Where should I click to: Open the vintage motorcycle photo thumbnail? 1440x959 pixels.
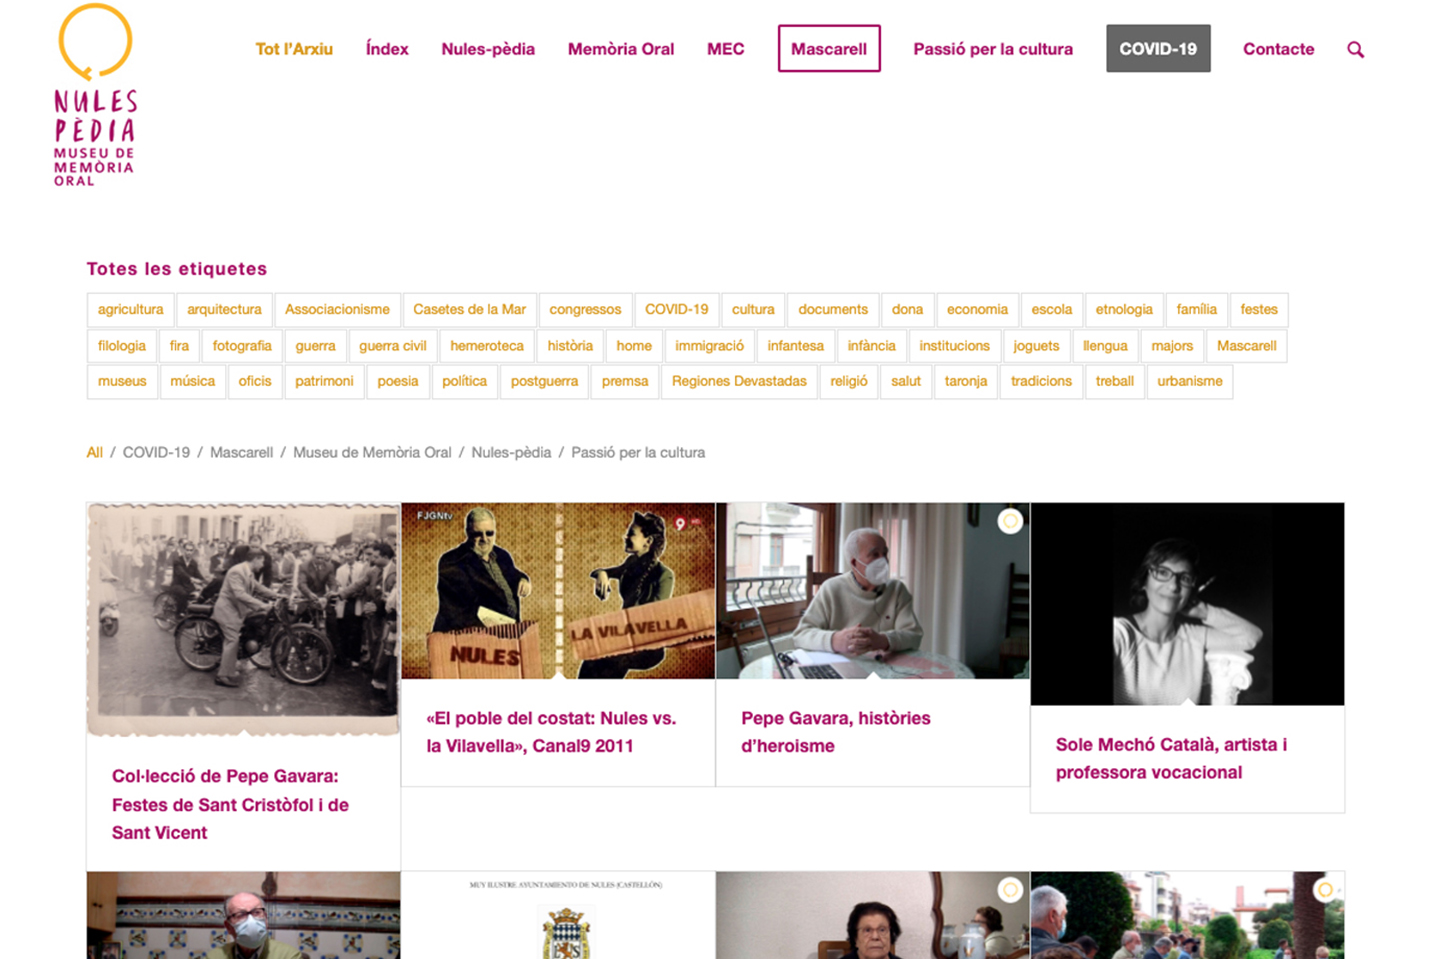coord(243,620)
